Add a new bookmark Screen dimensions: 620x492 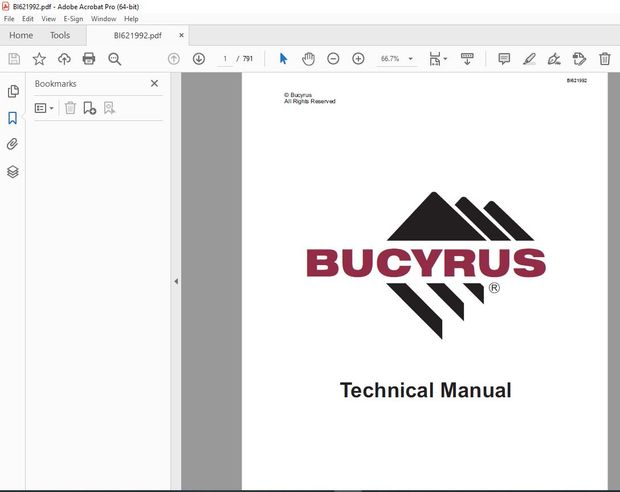pos(90,108)
